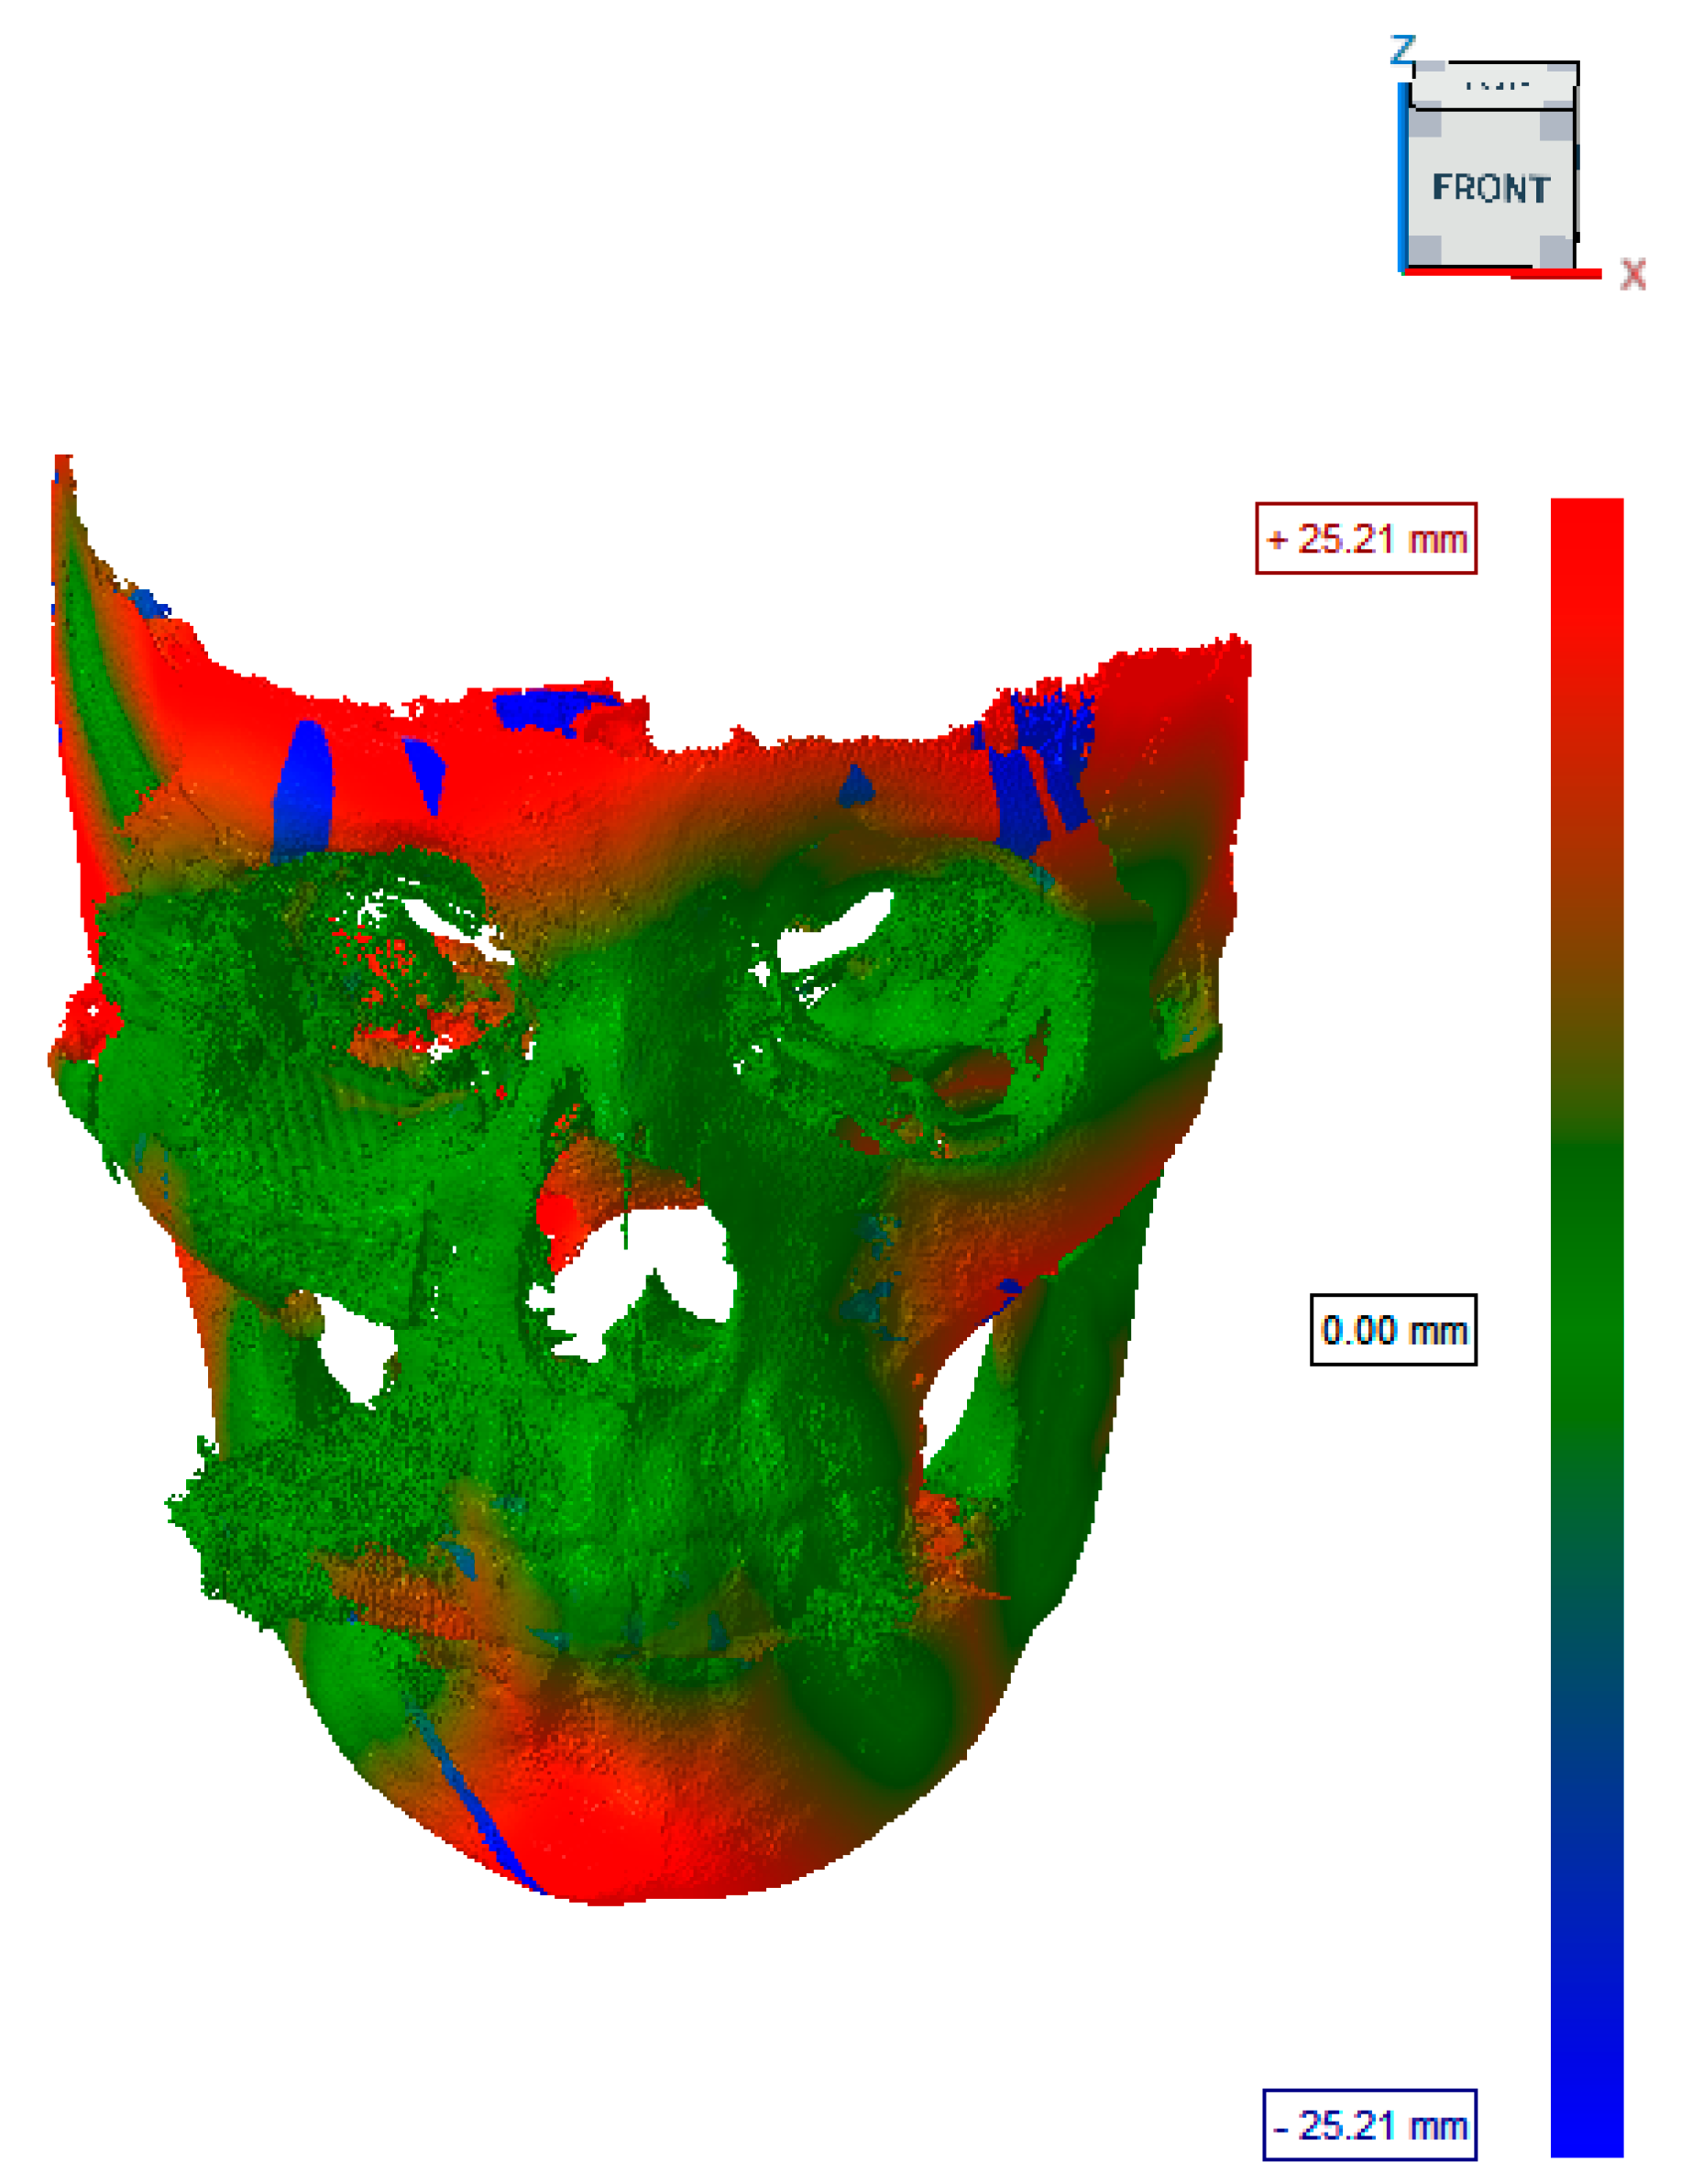Viewport: 1681px width, 2184px height.
Task: Select the -25.21 mm minimum value box
Action: [1370, 2124]
